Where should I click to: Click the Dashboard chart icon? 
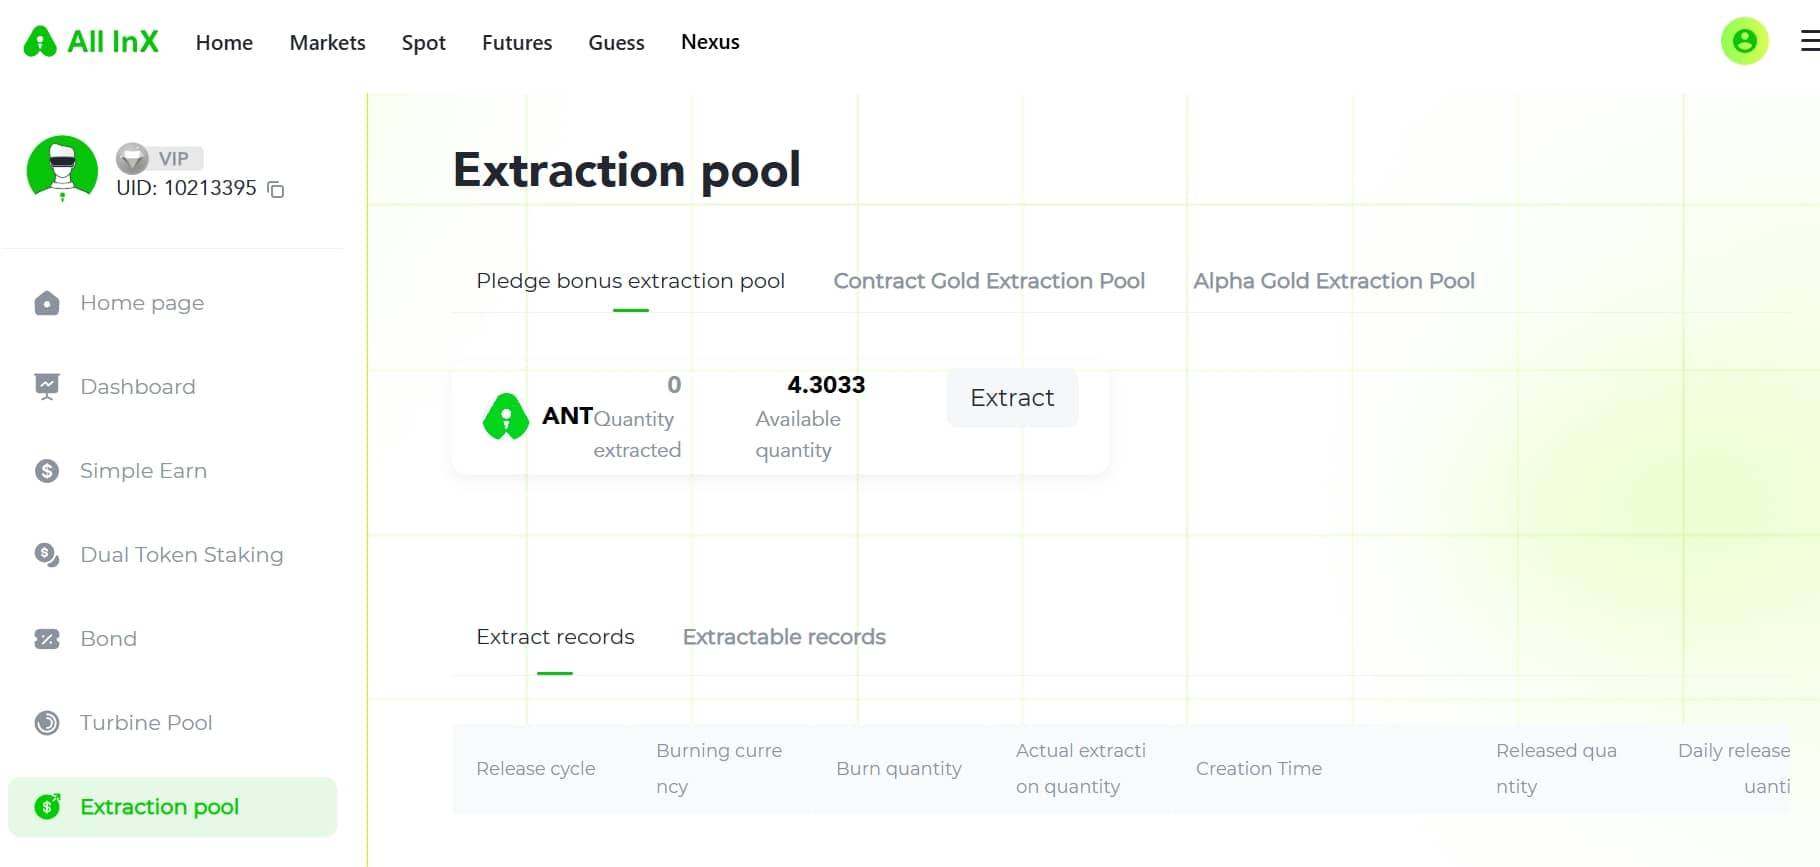pos(47,387)
